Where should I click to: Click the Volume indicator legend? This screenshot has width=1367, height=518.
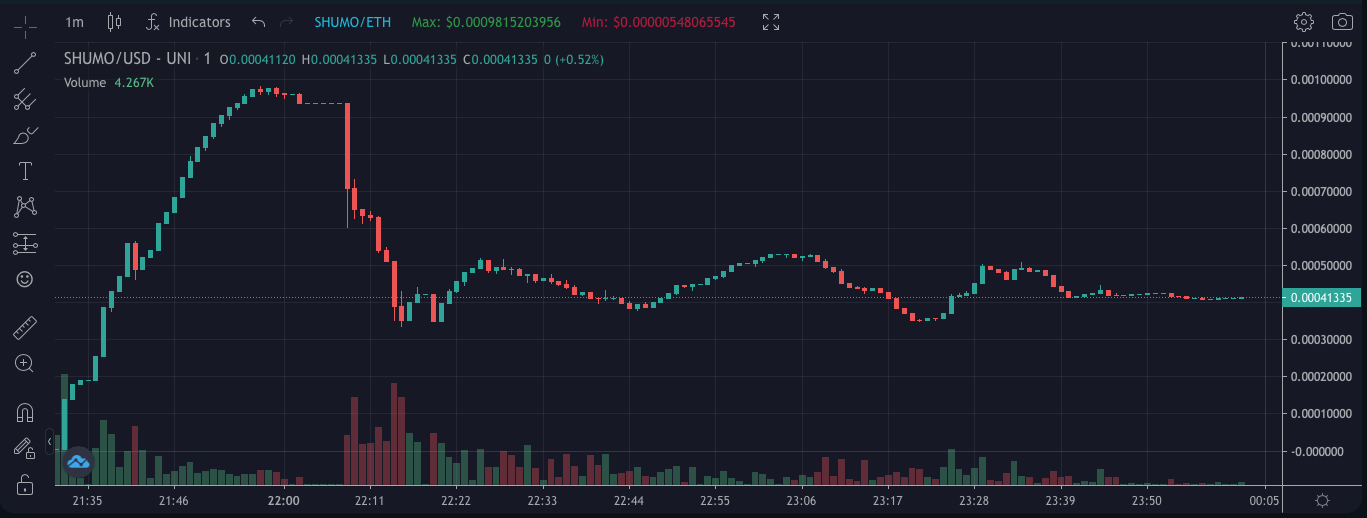[x=85, y=83]
